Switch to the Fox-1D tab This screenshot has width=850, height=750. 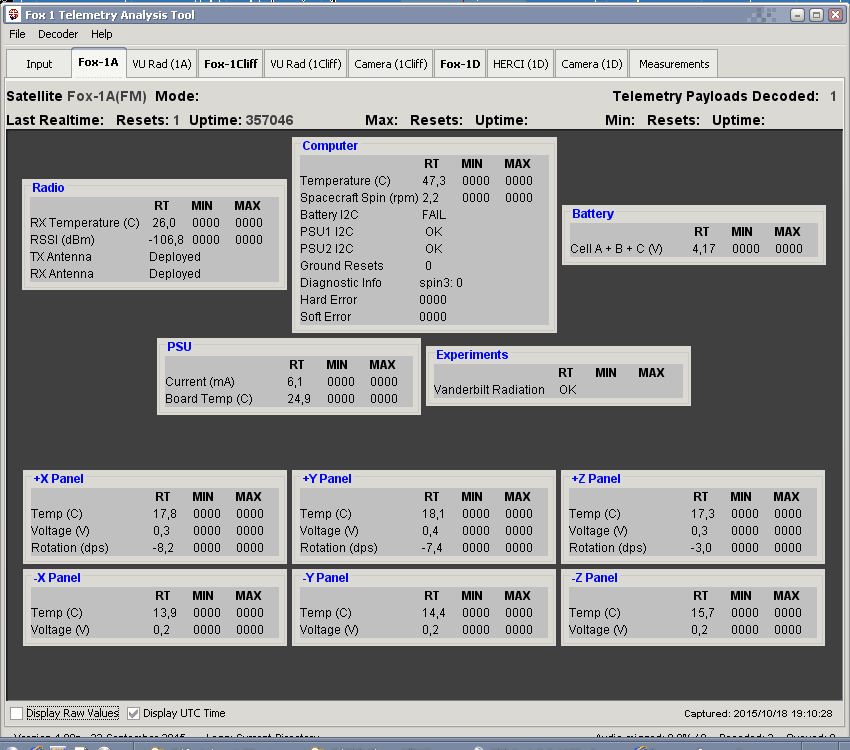point(460,64)
